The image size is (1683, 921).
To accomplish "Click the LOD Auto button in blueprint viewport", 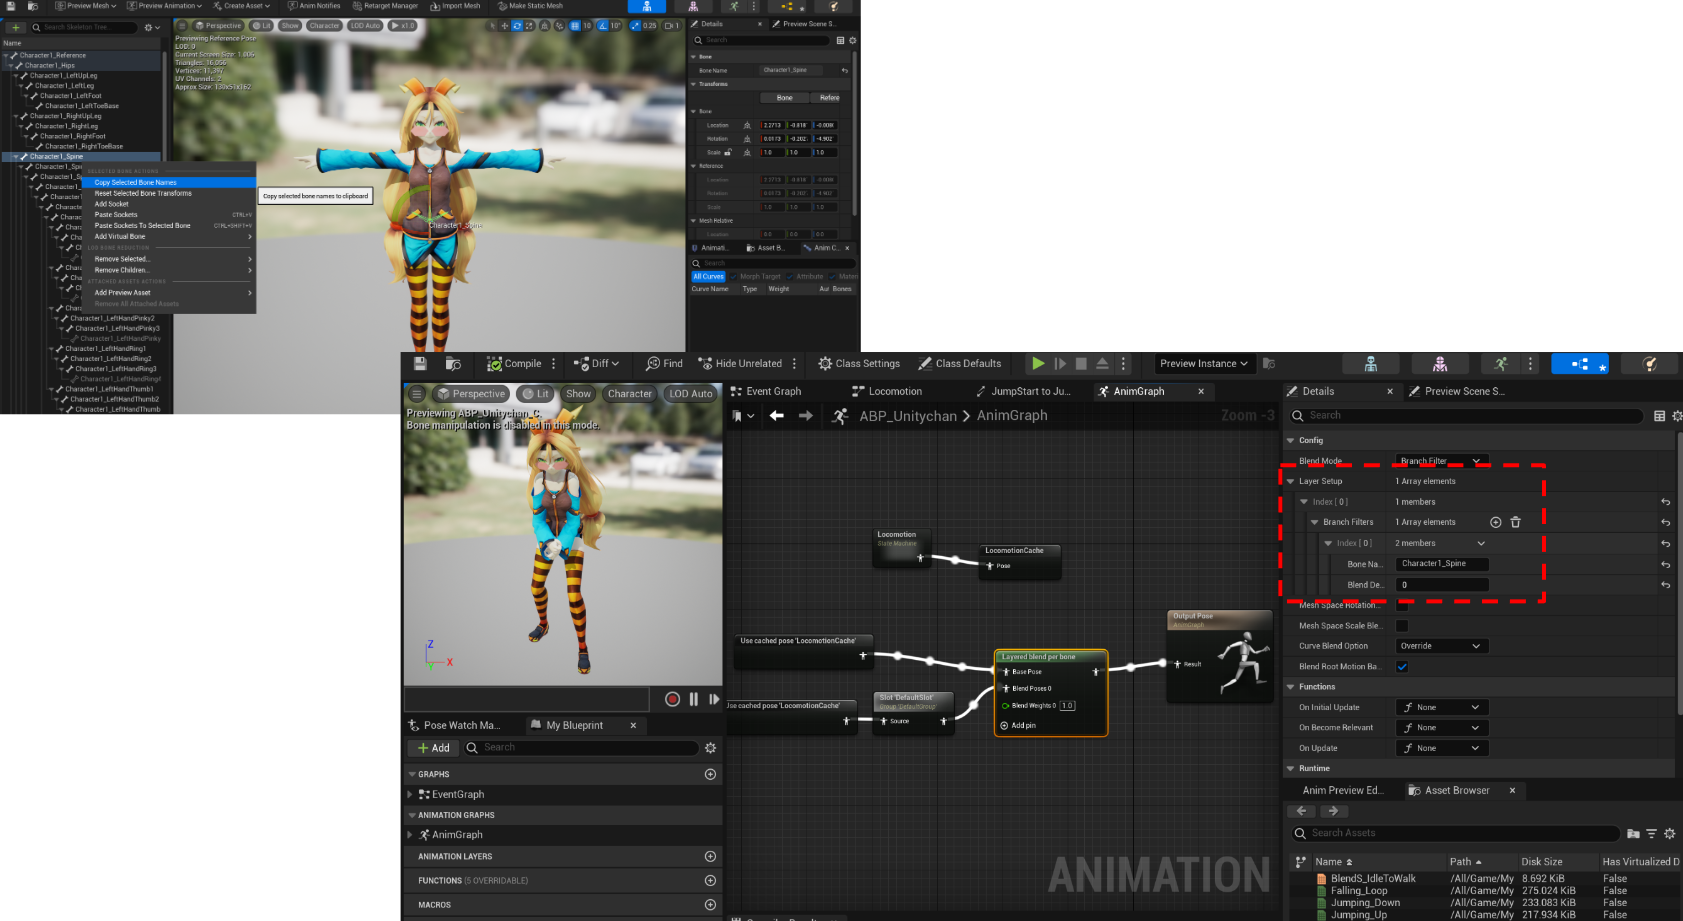I will pos(690,394).
